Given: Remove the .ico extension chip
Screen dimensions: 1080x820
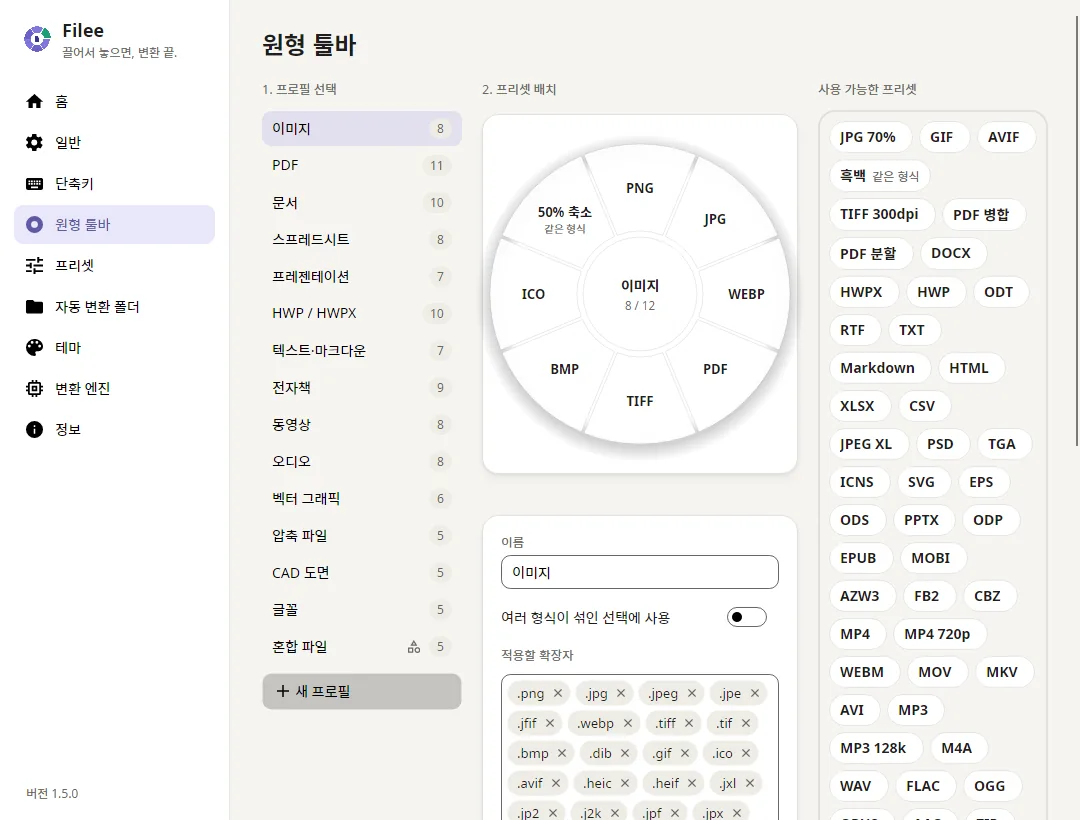Looking at the screenshot, I should pyautogui.click(x=746, y=753).
